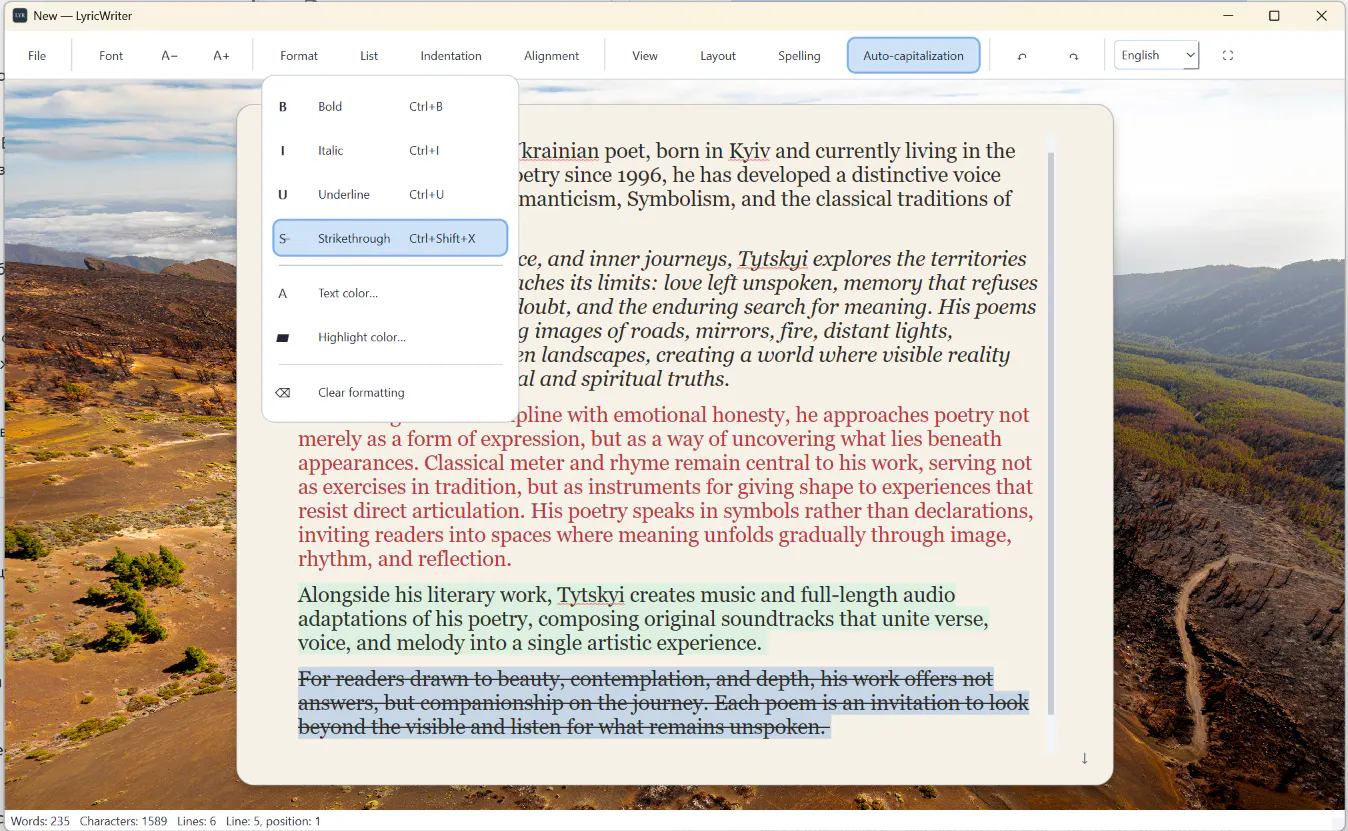Screen dimensions: 1348x831
Task: Click "Lines: 6" in status bar
Action: click(196, 821)
